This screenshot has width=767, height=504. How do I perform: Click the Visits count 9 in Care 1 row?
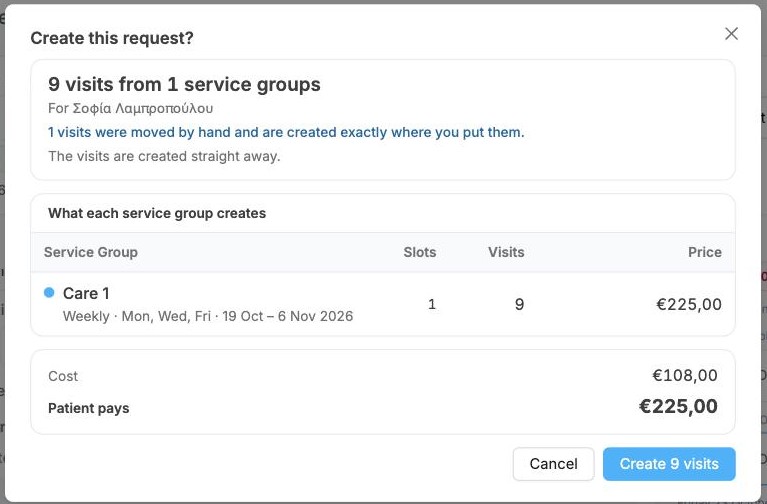[519, 304]
